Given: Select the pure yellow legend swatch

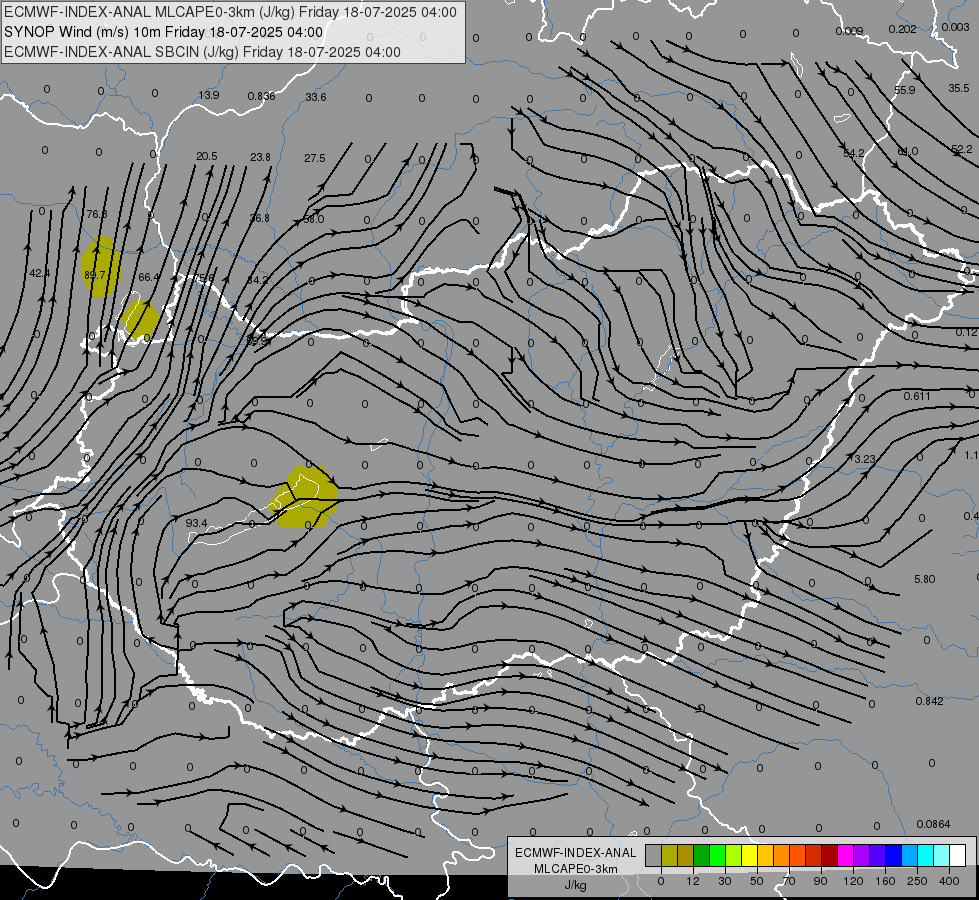Looking at the screenshot, I should [x=749, y=856].
